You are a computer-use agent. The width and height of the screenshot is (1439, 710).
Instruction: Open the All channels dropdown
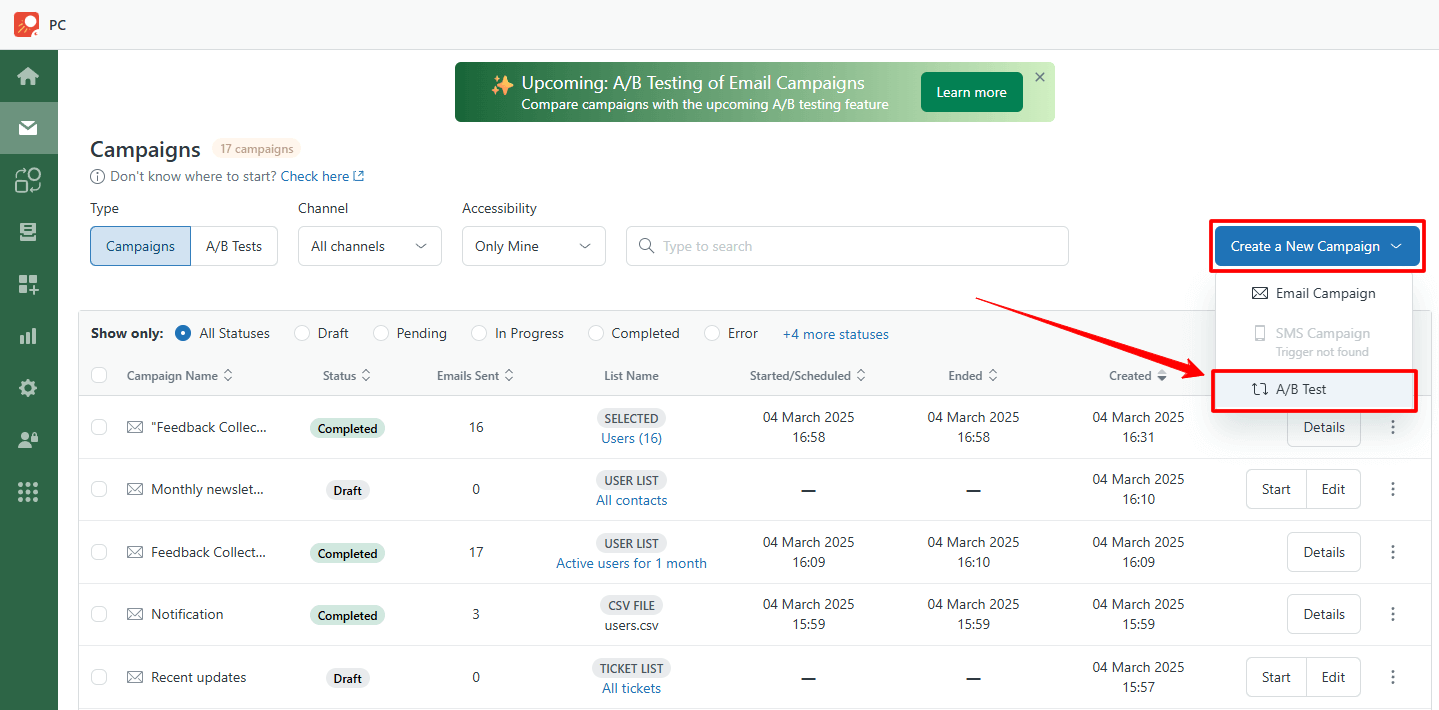[x=370, y=246]
